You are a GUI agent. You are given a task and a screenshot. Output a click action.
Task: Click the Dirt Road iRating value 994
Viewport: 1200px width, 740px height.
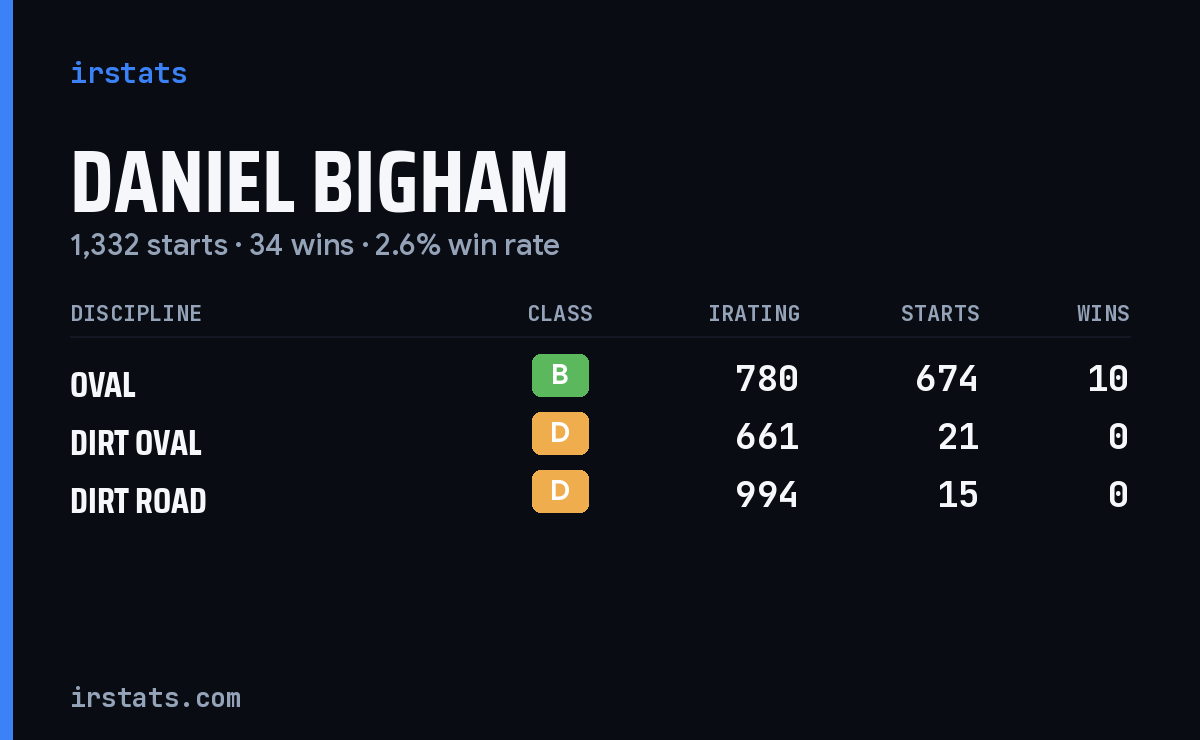(767, 495)
